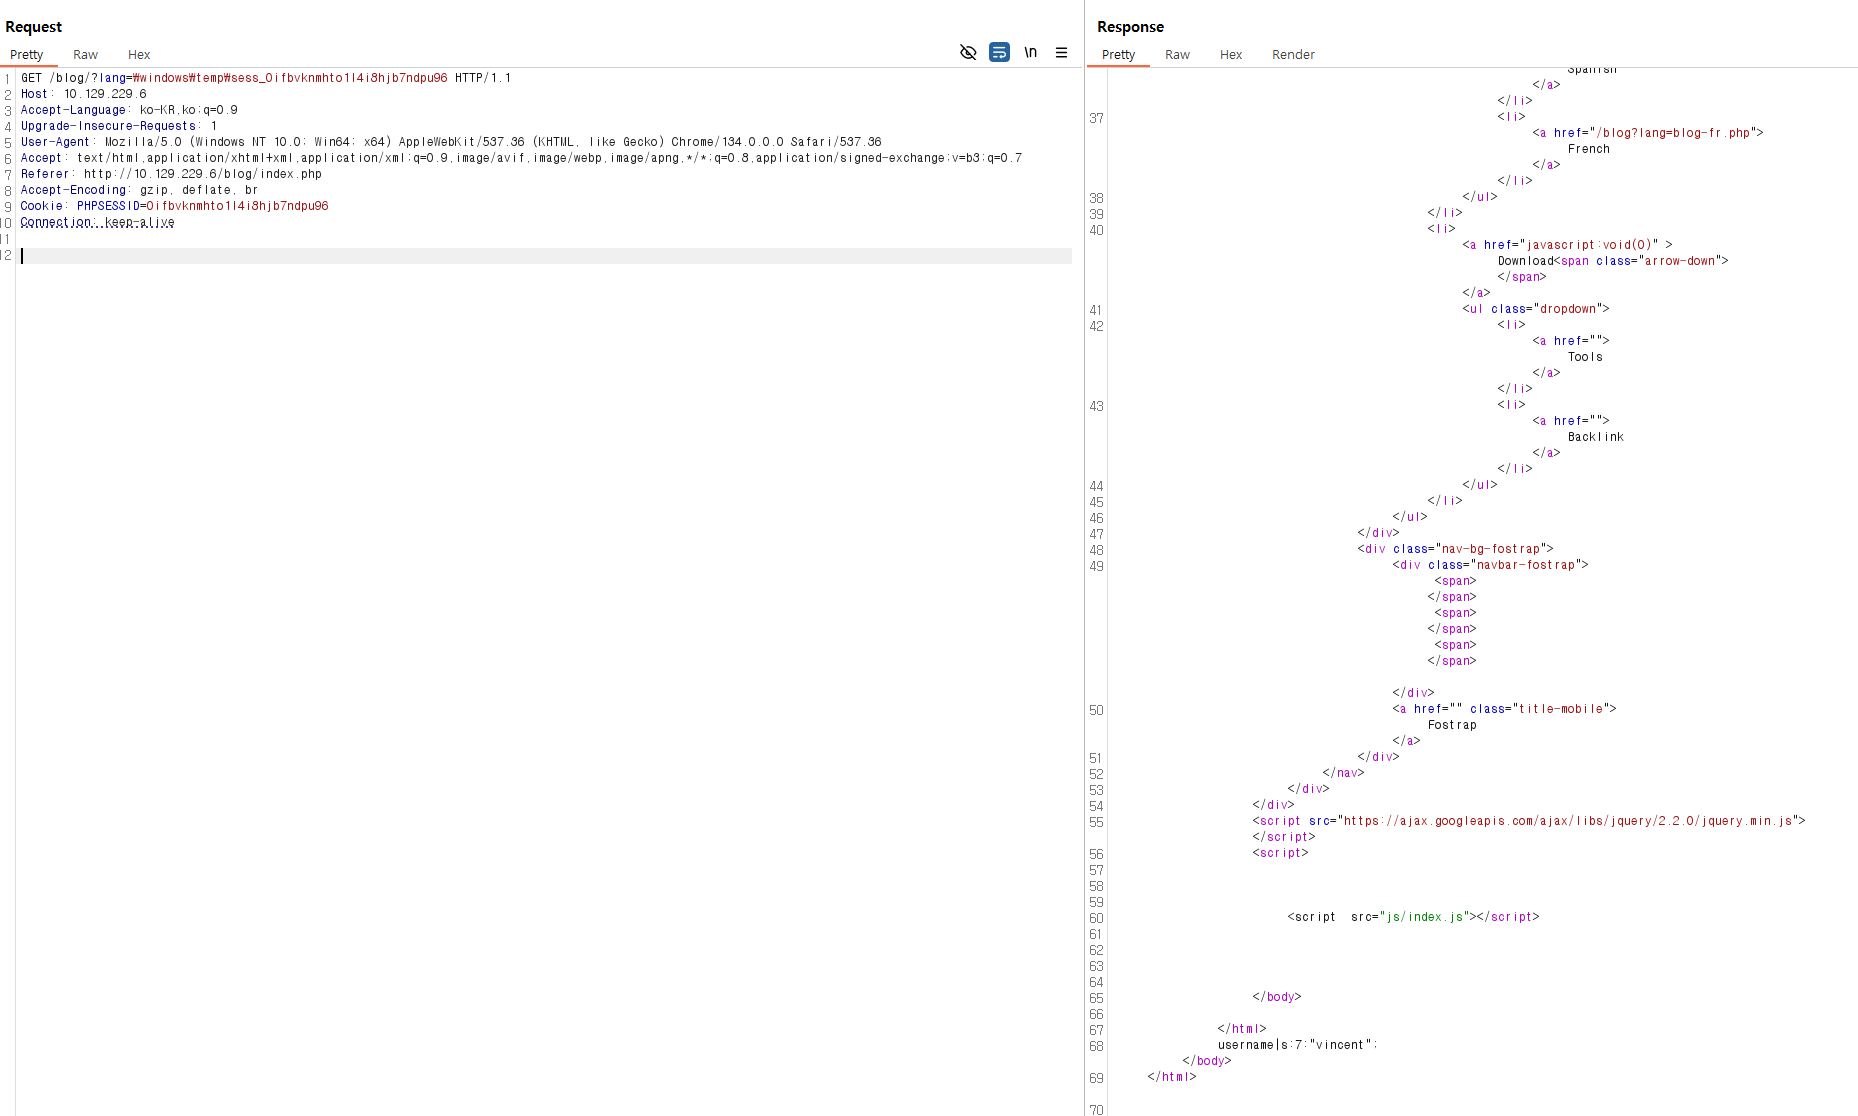Screen dimensions: 1858x1116
Task: Click the Cookie PHPSESSID header line
Action: tap(174, 206)
